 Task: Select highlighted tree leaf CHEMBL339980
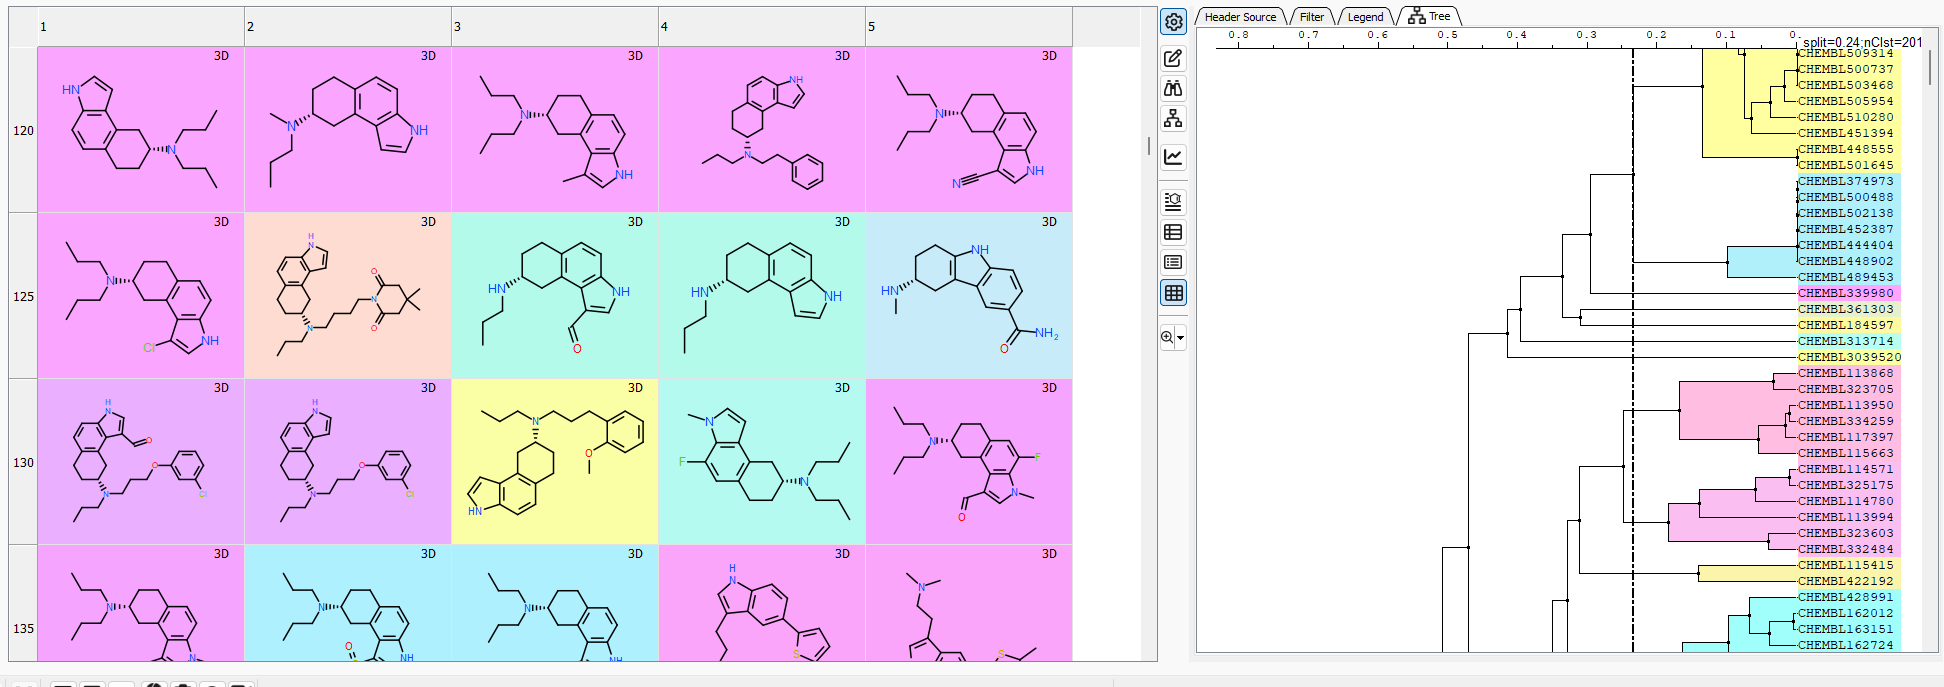[x=1845, y=293]
